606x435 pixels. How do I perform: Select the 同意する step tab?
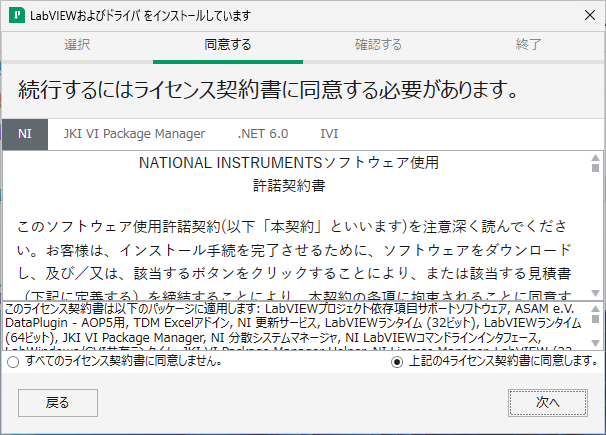(x=228, y=45)
